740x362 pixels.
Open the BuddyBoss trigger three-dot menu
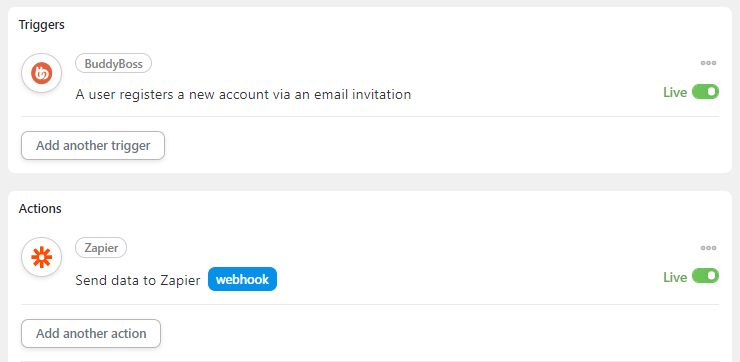click(708, 63)
